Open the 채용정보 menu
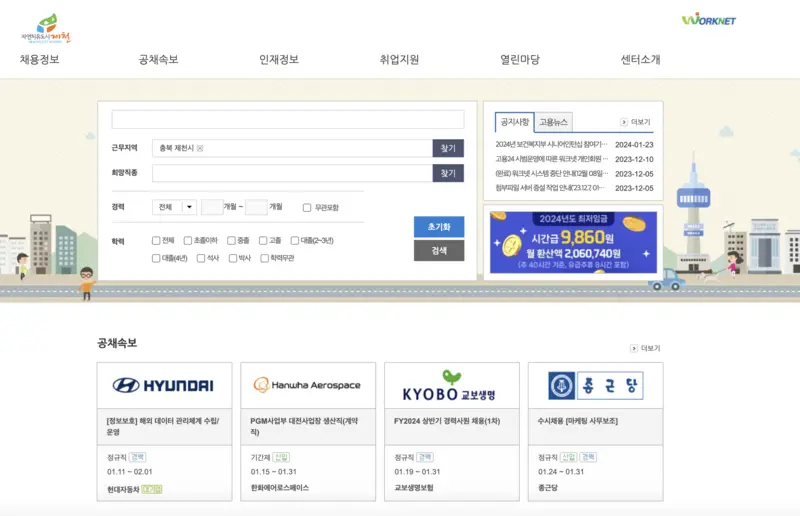The width and height of the screenshot is (800, 516). (x=40, y=60)
